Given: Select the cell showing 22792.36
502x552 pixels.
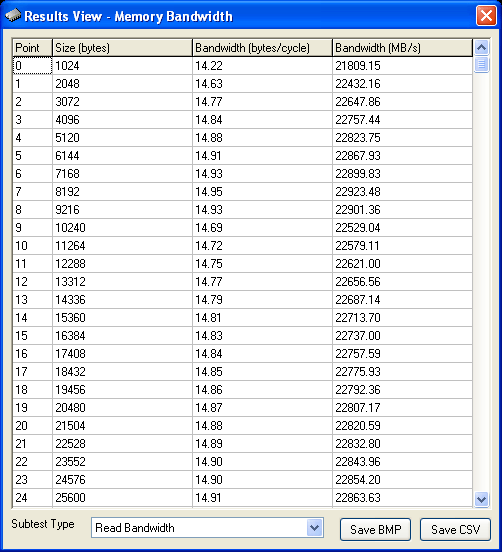Looking at the screenshot, I should pos(402,390).
